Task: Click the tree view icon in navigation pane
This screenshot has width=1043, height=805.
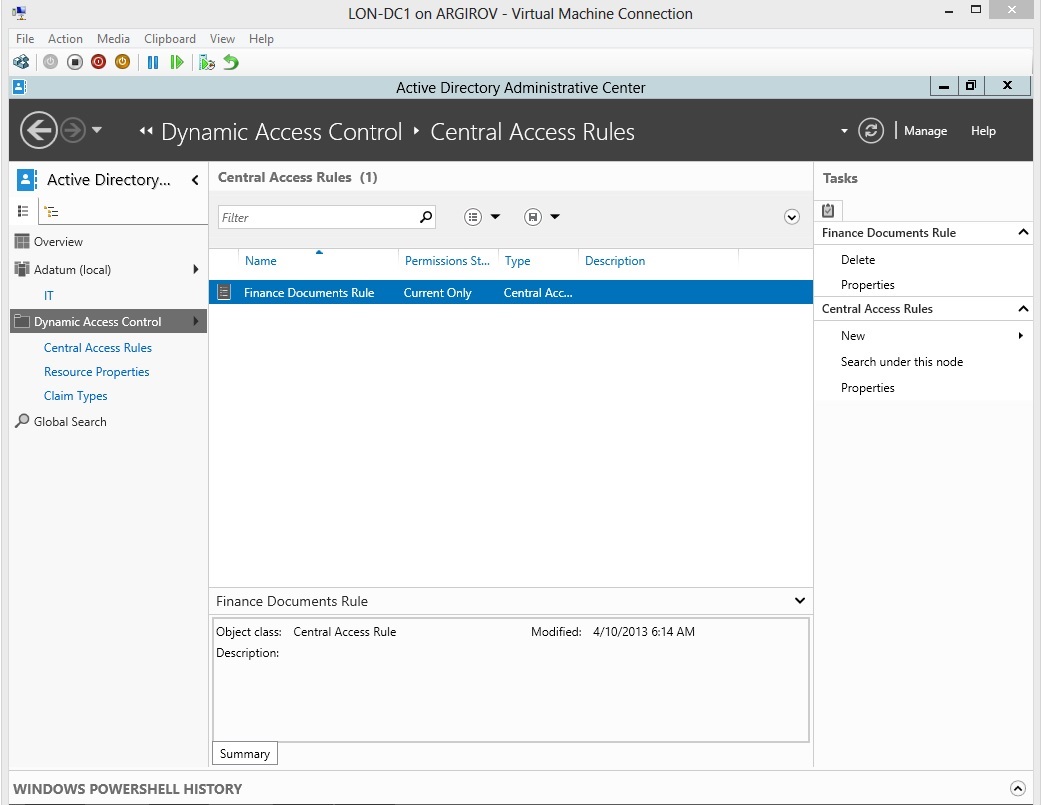Action: pyautogui.click(x=49, y=211)
